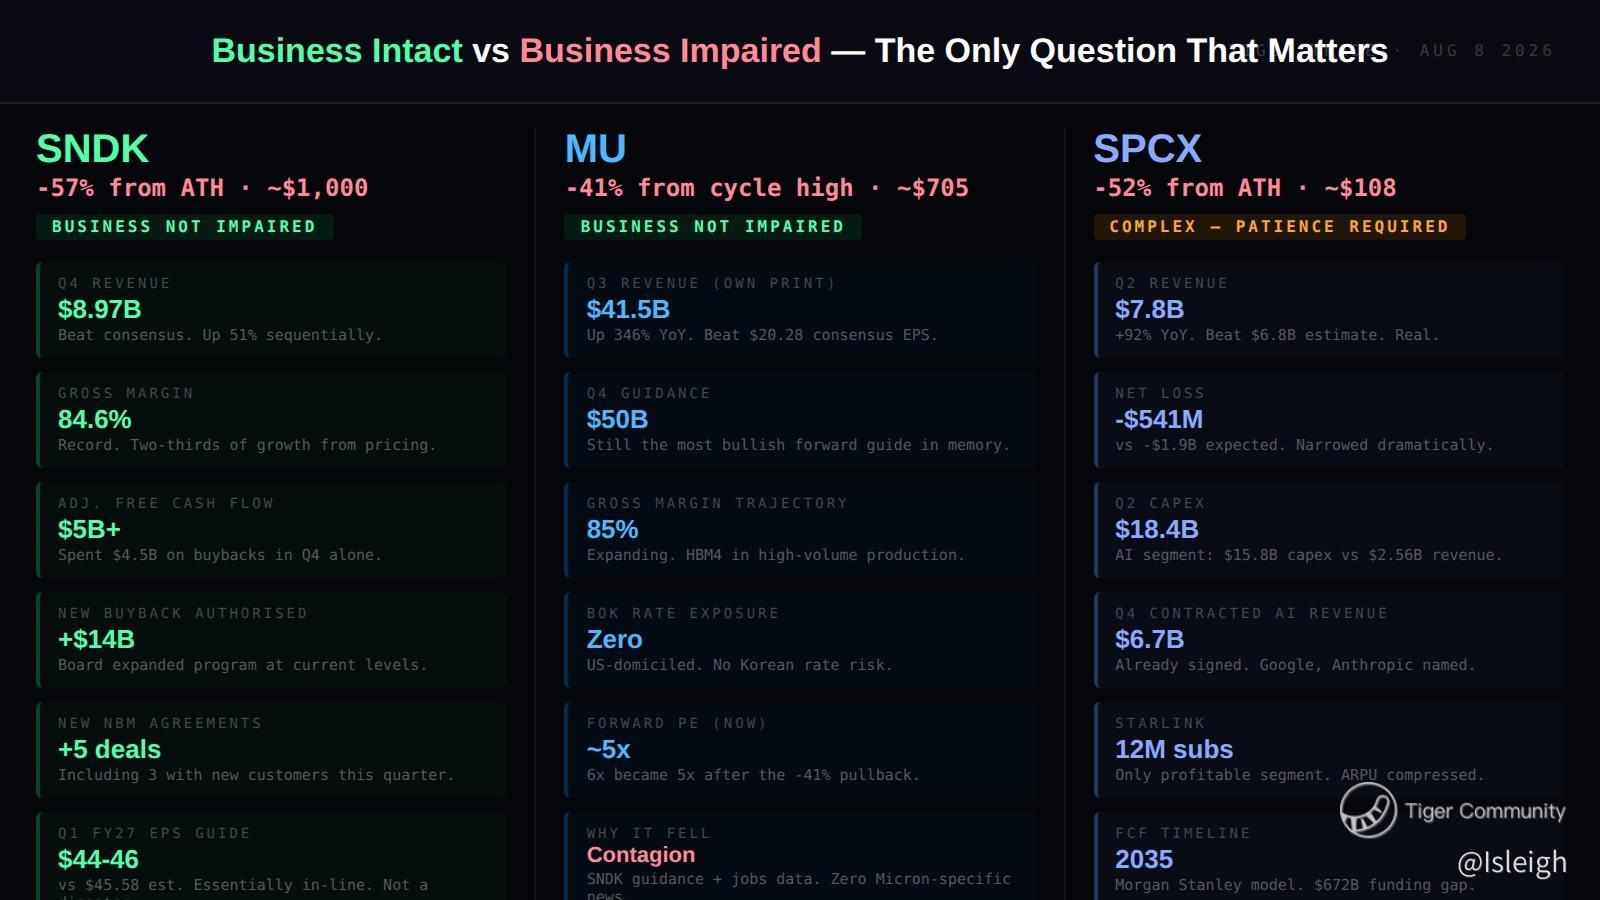Image resolution: width=1600 pixels, height=900 pixels.
Task: Click SNDK's Business Not Impaired badge
Action: (185, 227)
